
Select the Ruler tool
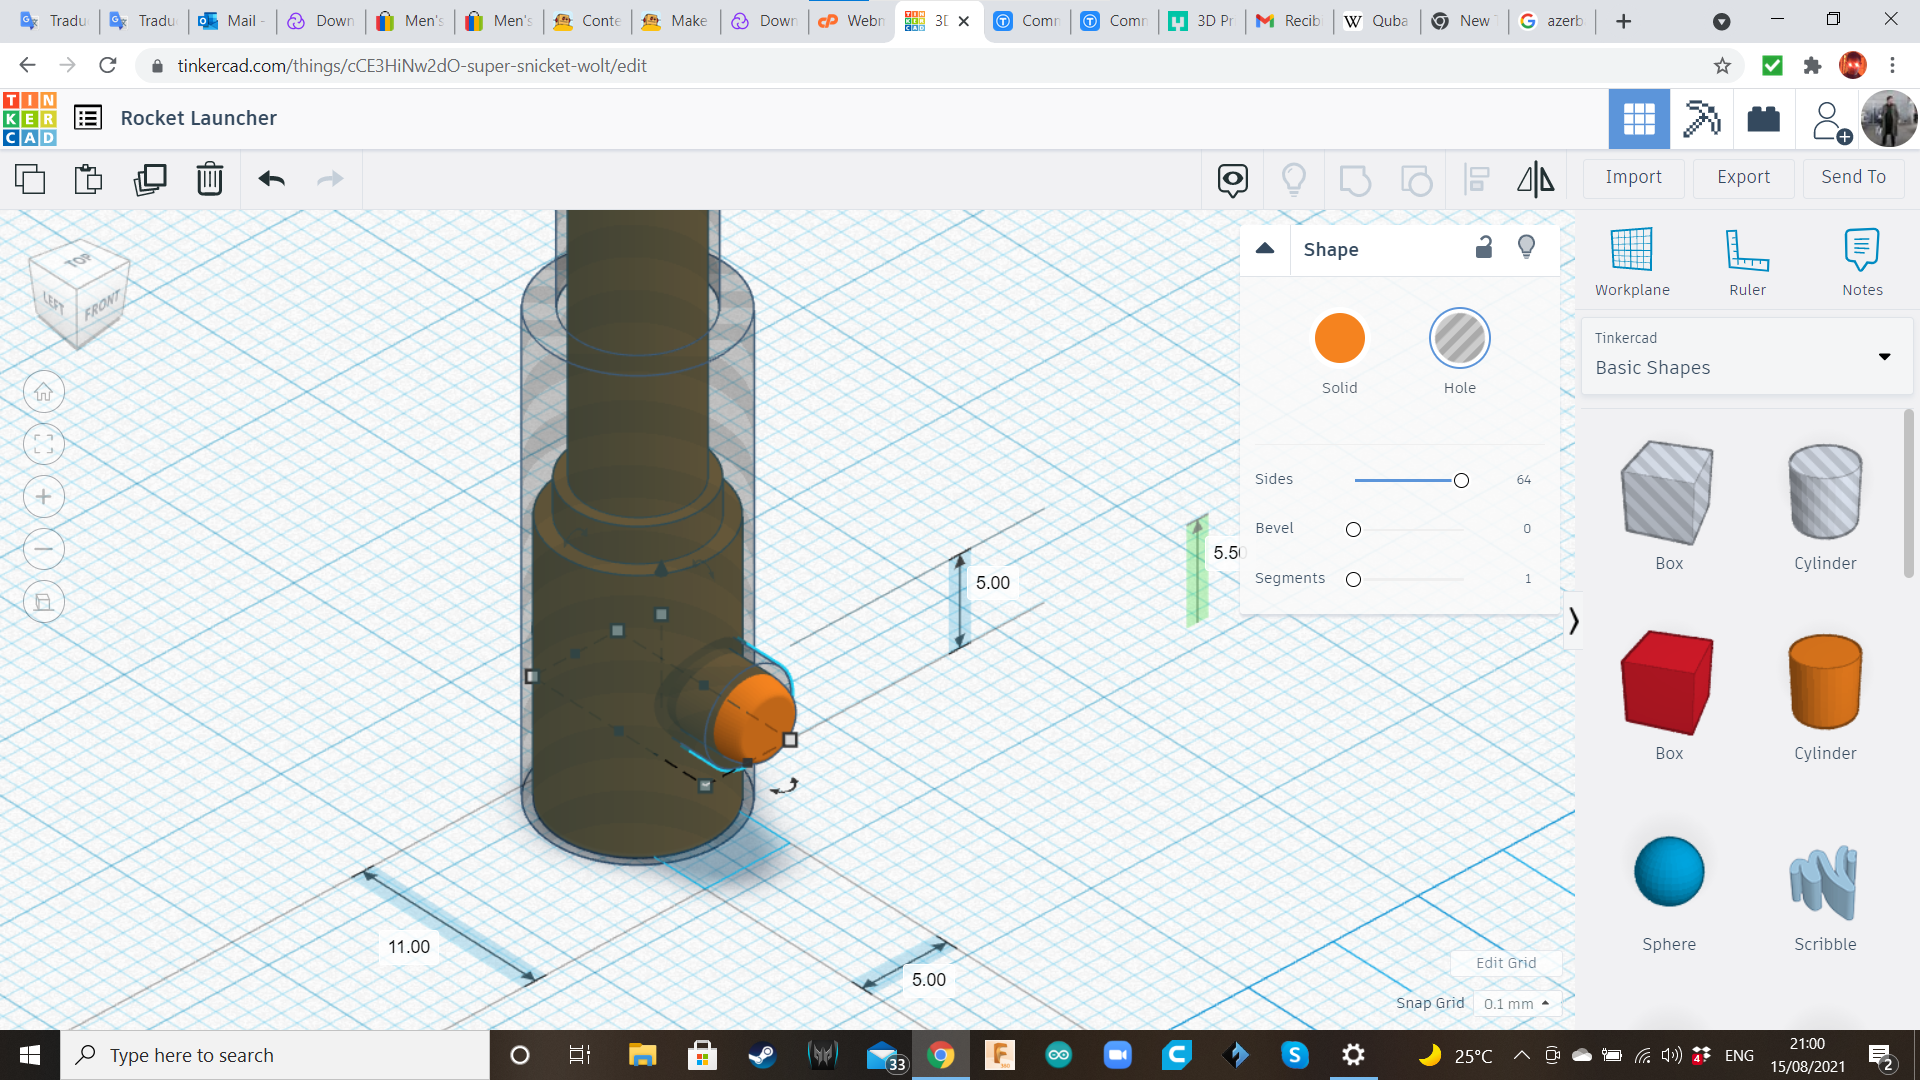coord(1747,260)
